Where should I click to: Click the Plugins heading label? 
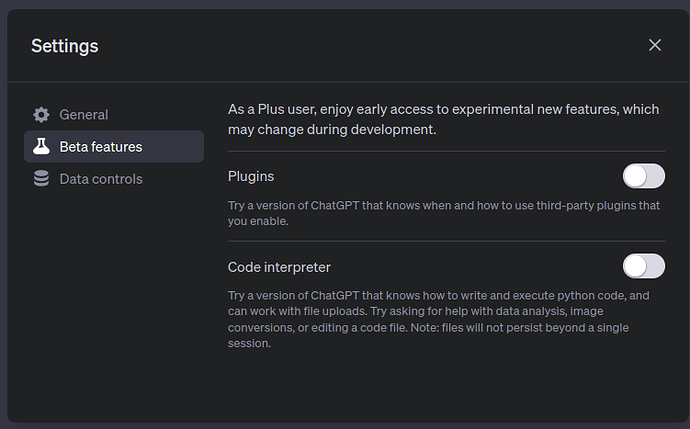[x=252, y=177]
